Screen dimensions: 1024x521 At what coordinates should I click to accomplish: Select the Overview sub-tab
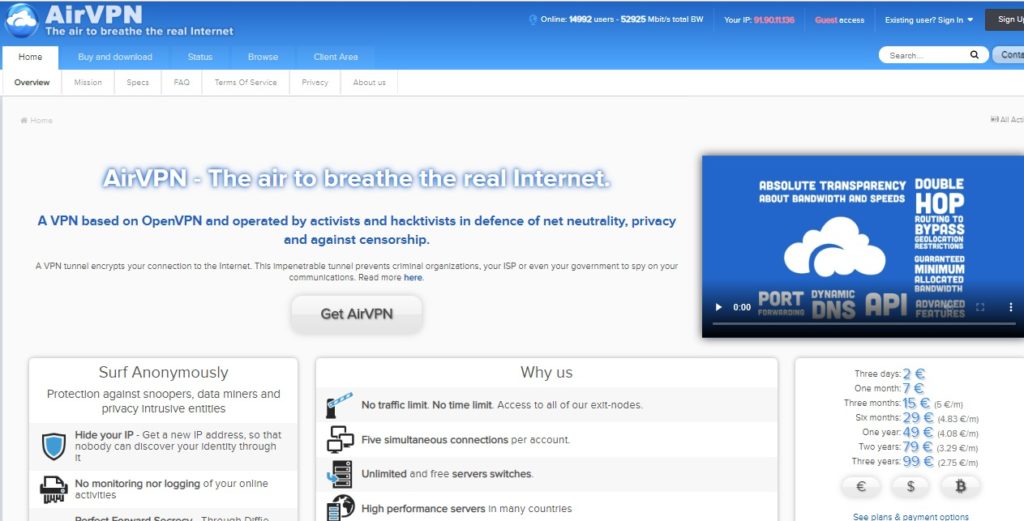click(x=32, y=82)
